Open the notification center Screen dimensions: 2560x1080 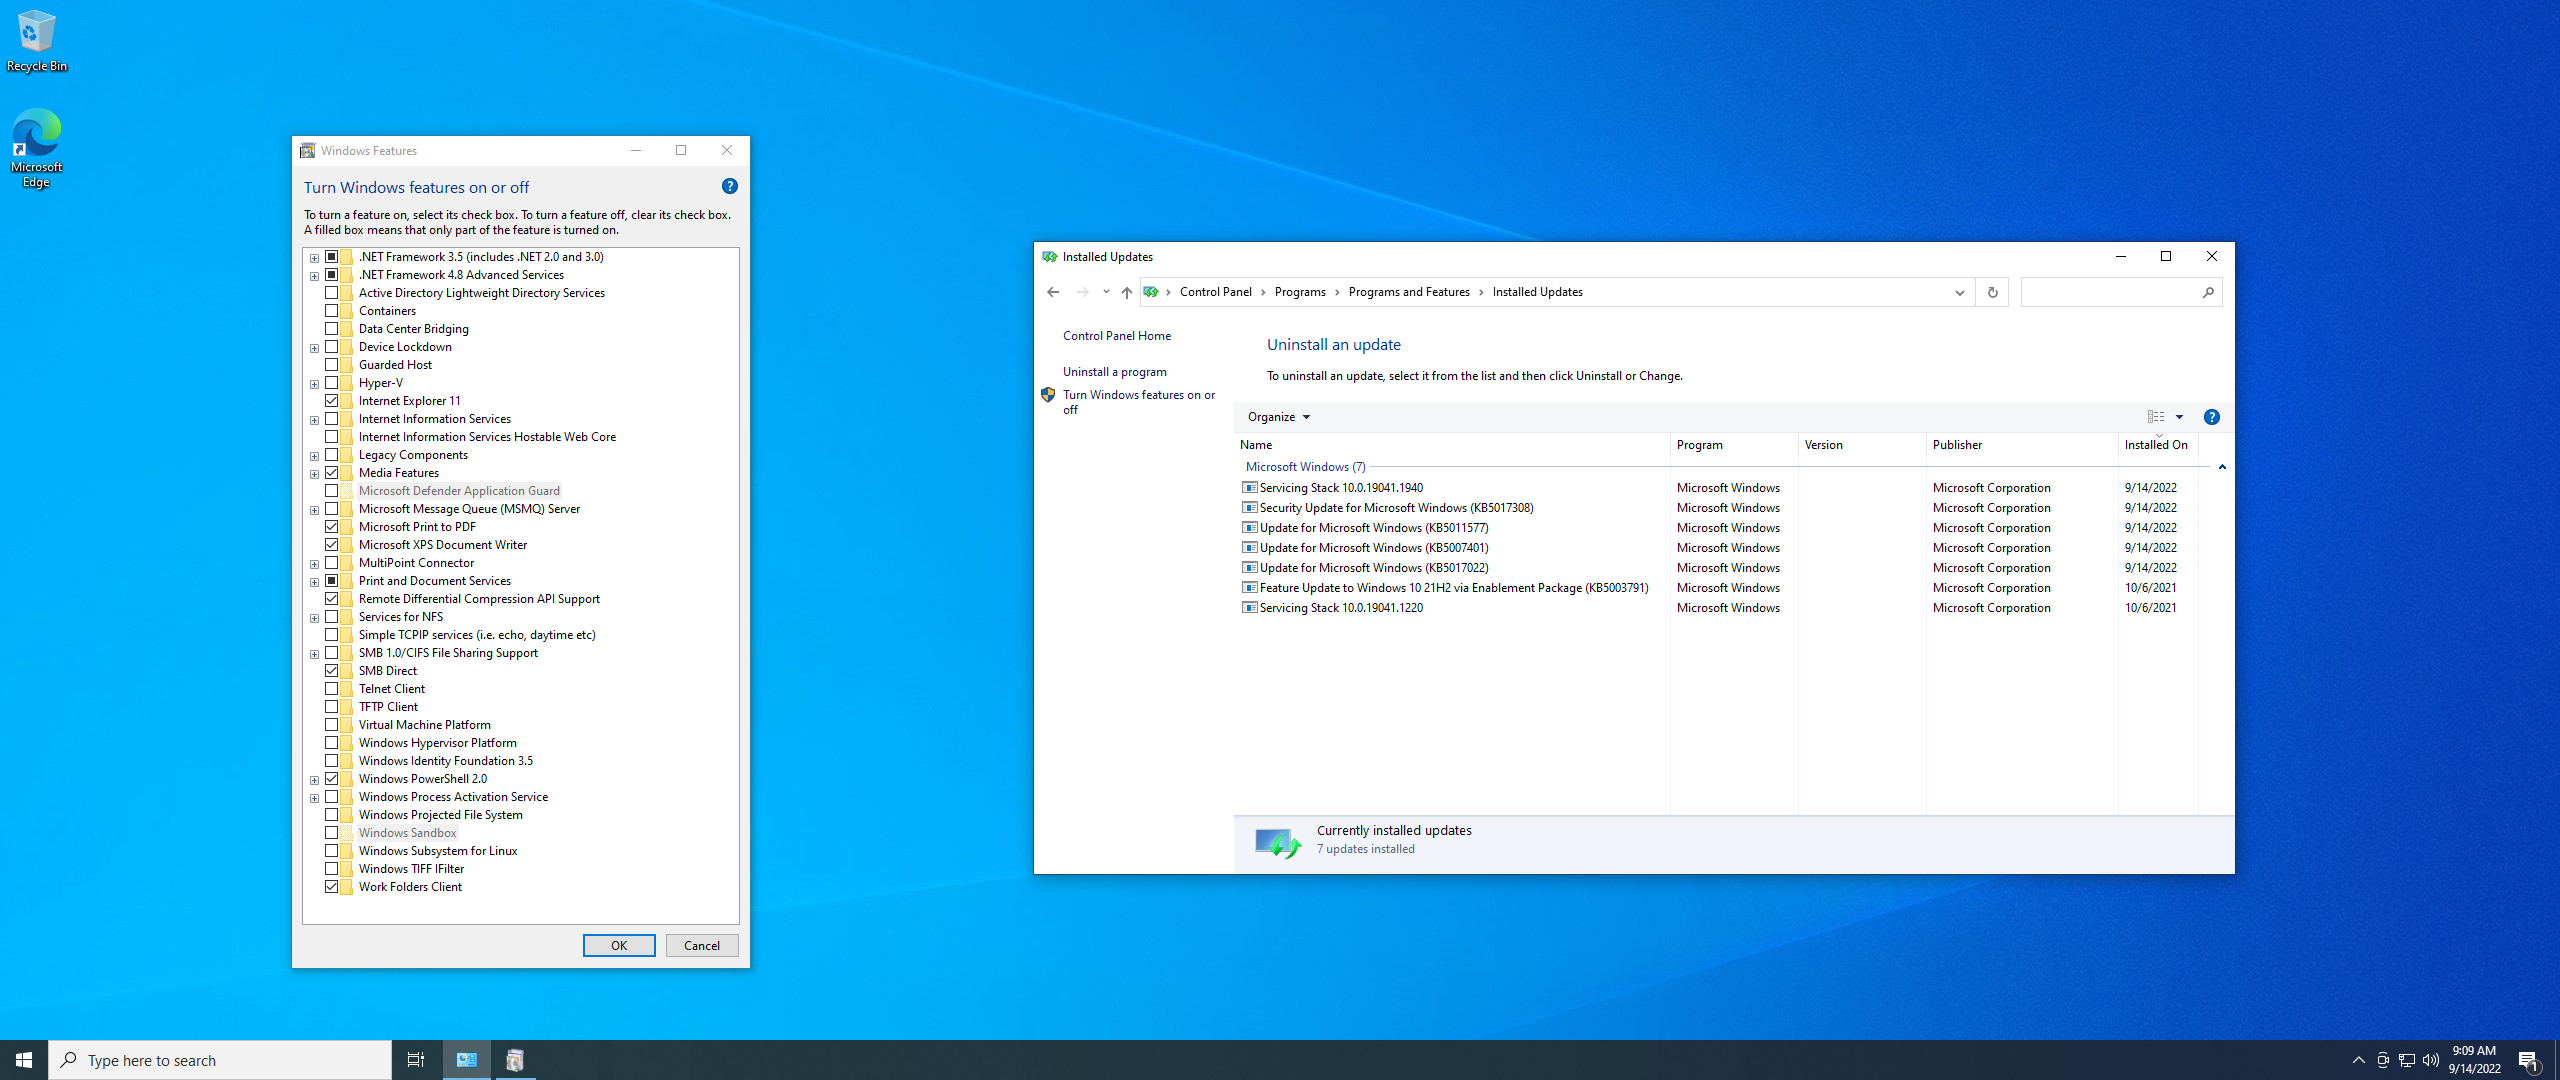pos(2529,1060)
